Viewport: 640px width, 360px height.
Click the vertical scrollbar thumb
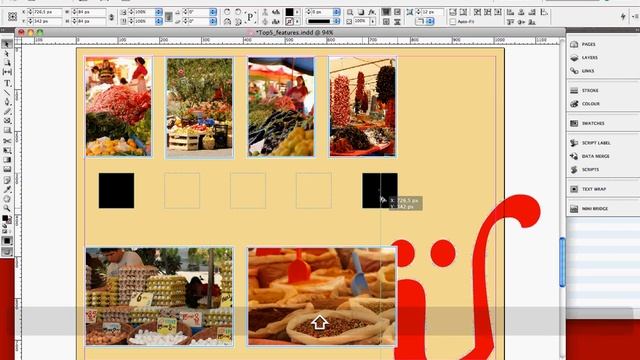562,262
